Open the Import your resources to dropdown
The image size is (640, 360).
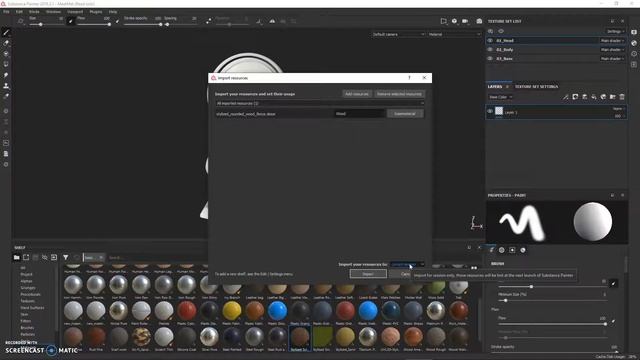pos(407,264)
